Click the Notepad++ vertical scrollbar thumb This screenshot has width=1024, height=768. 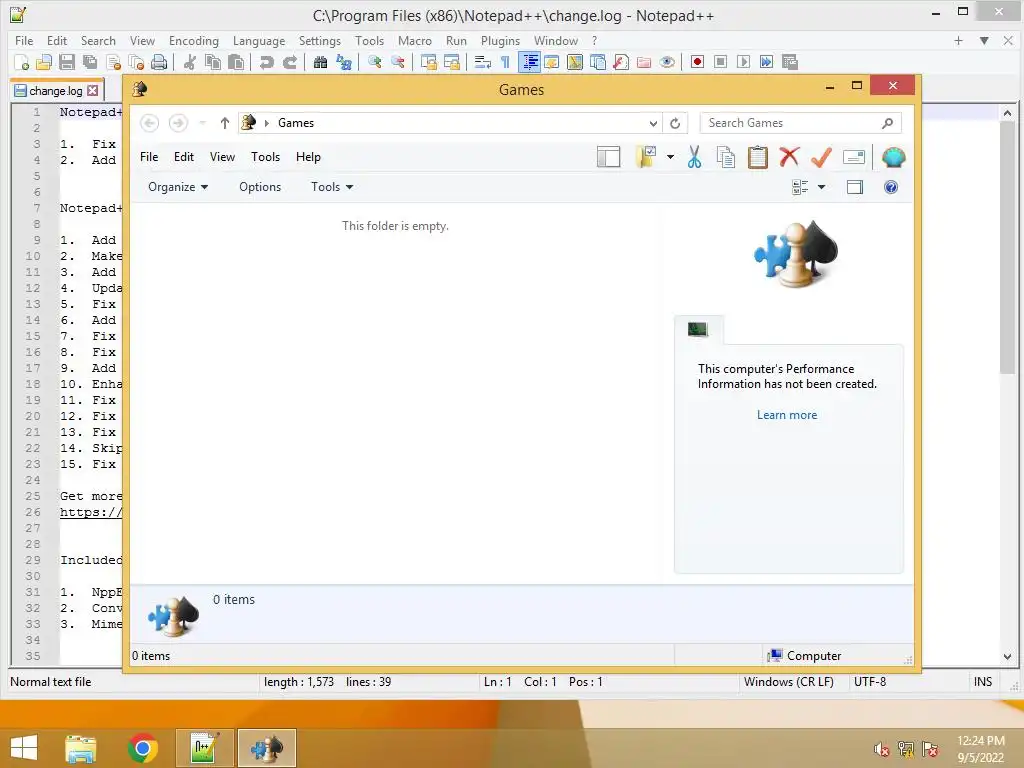click(x=1007, y=248)
